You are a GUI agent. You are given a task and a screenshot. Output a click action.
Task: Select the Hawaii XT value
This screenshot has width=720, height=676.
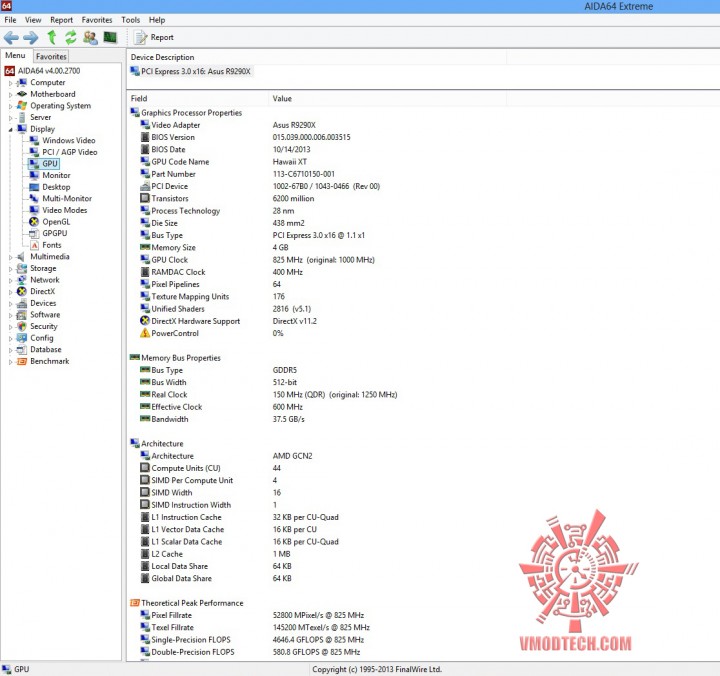290,162
